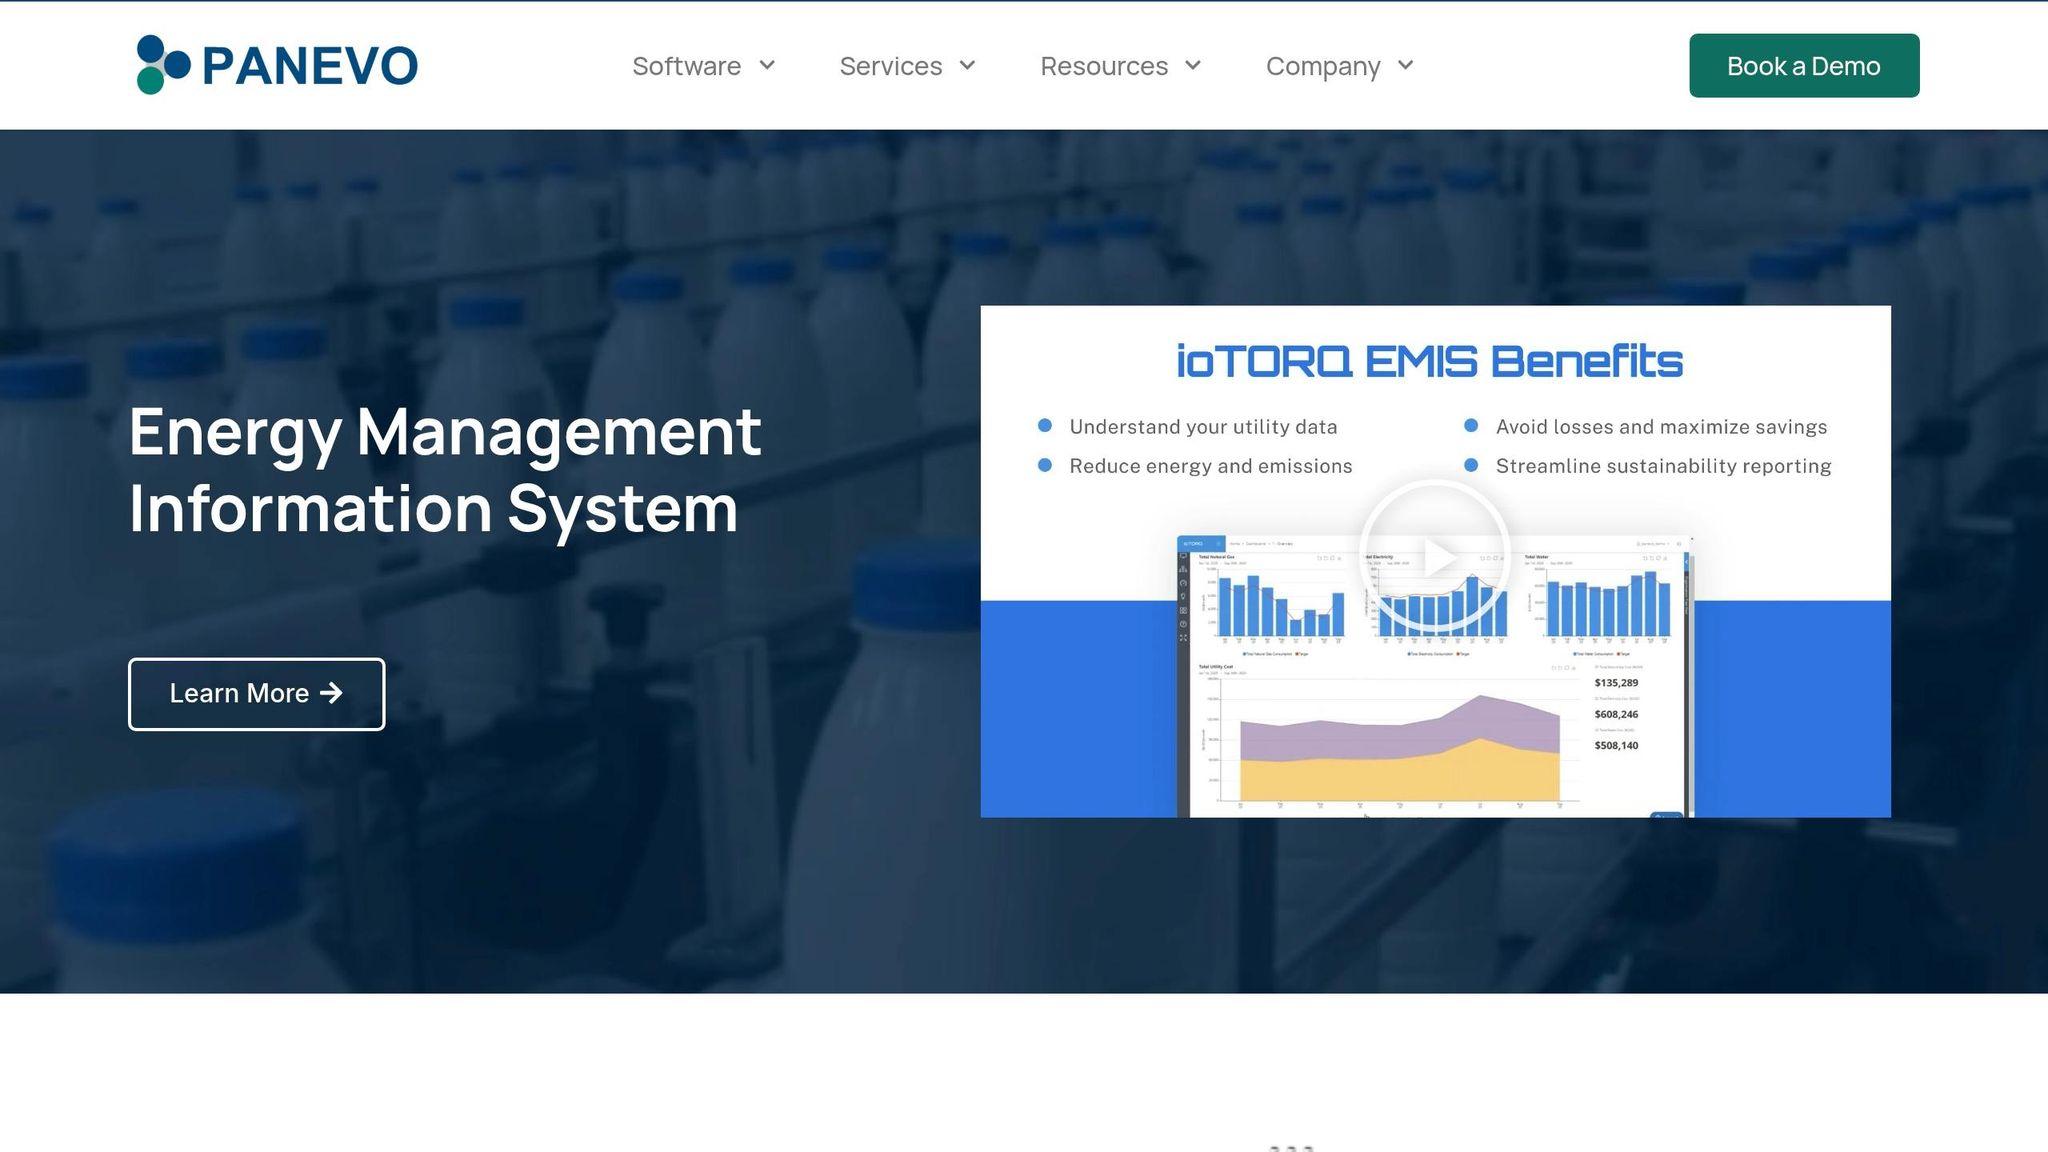The image size is (2048, 1152).
Task: Click the Learn More button
Action: (x=256, y=694)
